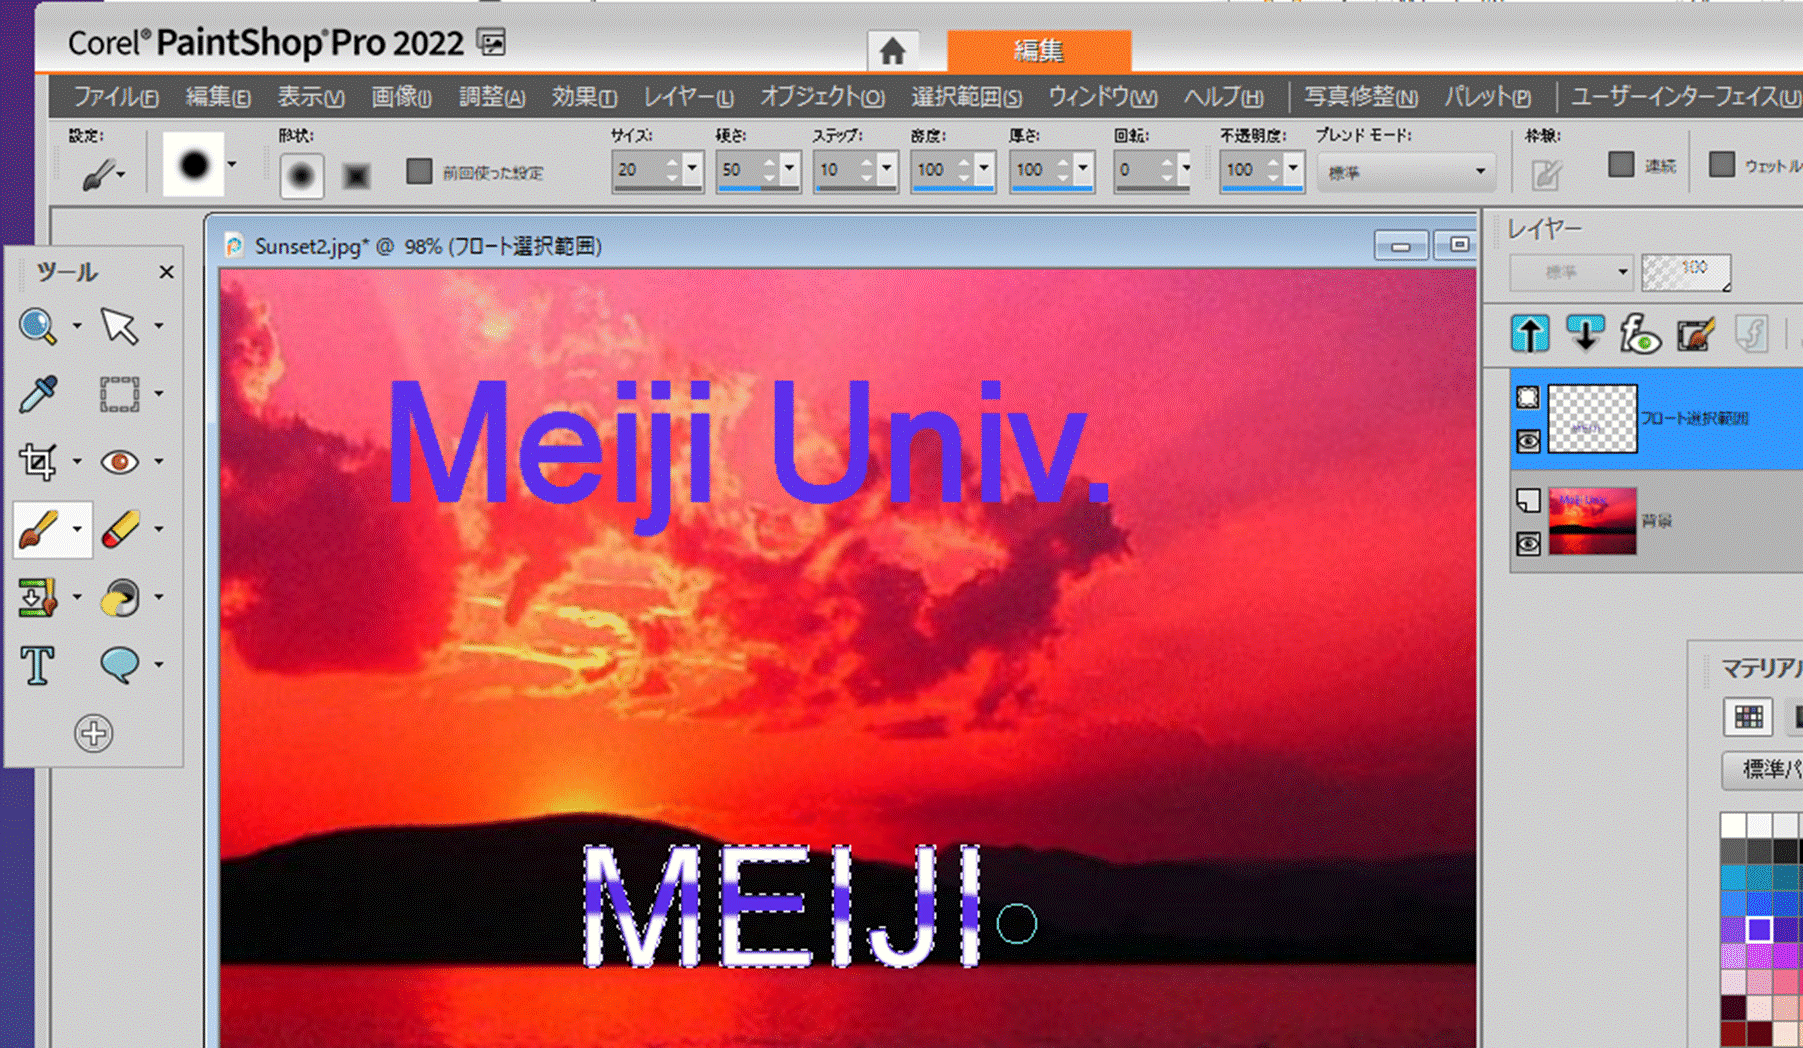Open the Thickness value dropdown
1803x1048 pixels.
(x=1083, y=169)
